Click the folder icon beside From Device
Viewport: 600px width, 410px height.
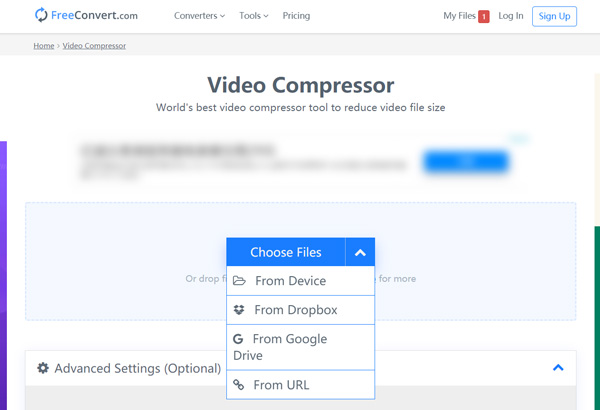(239, 281)
